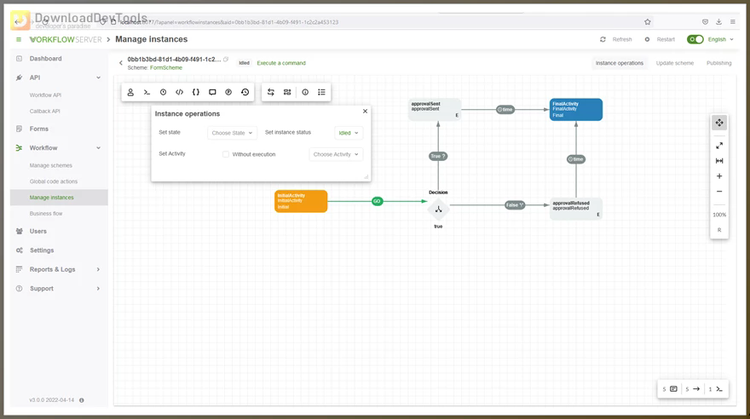Click the hamburger menu icon

(x=19, y=39)
